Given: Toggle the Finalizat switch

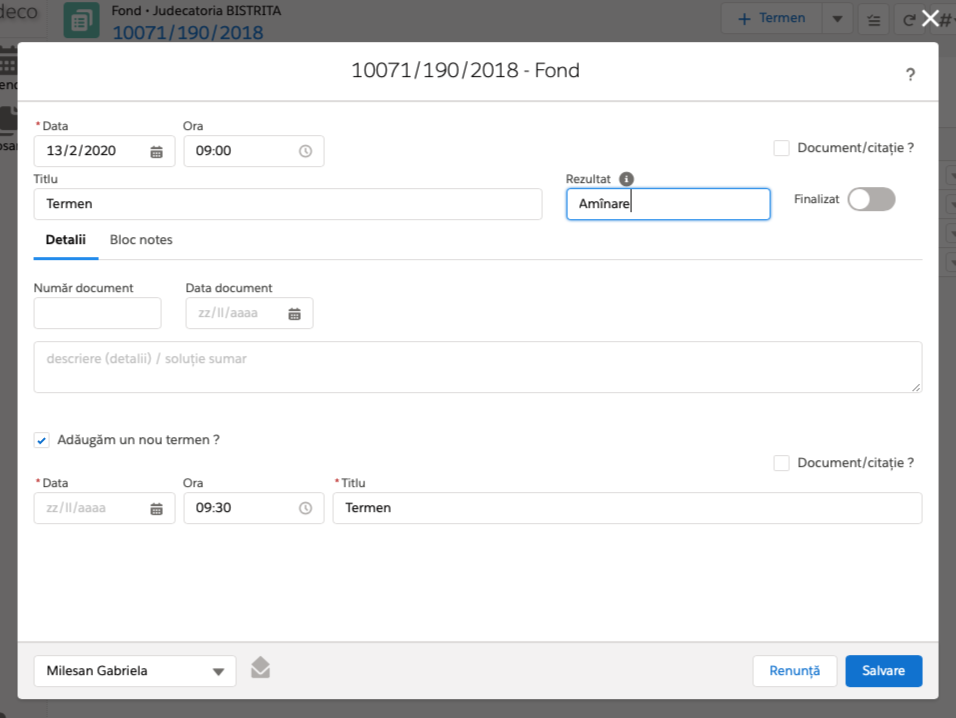Looking at the screenshot, I should [x=871, y=199].
